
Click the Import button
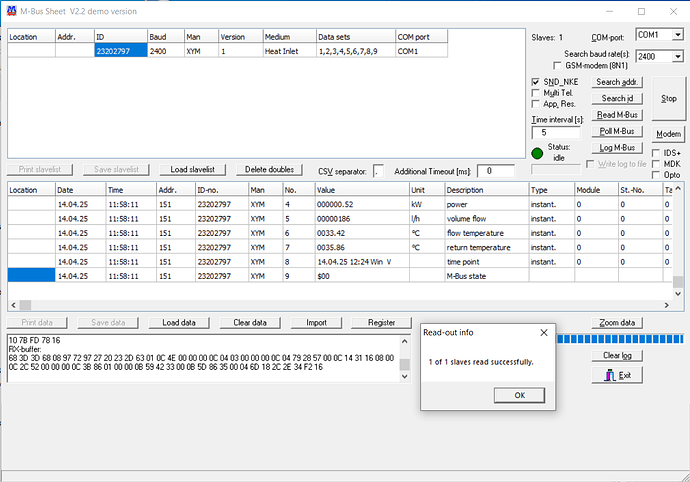[x=316, y=323]
